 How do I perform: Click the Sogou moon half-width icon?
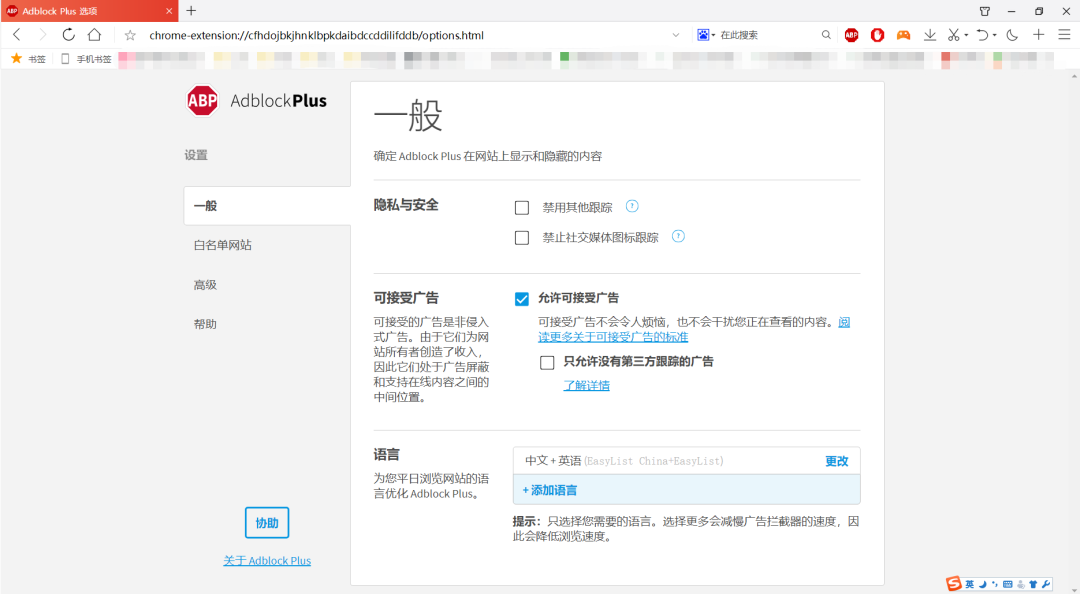pos(982,584)
